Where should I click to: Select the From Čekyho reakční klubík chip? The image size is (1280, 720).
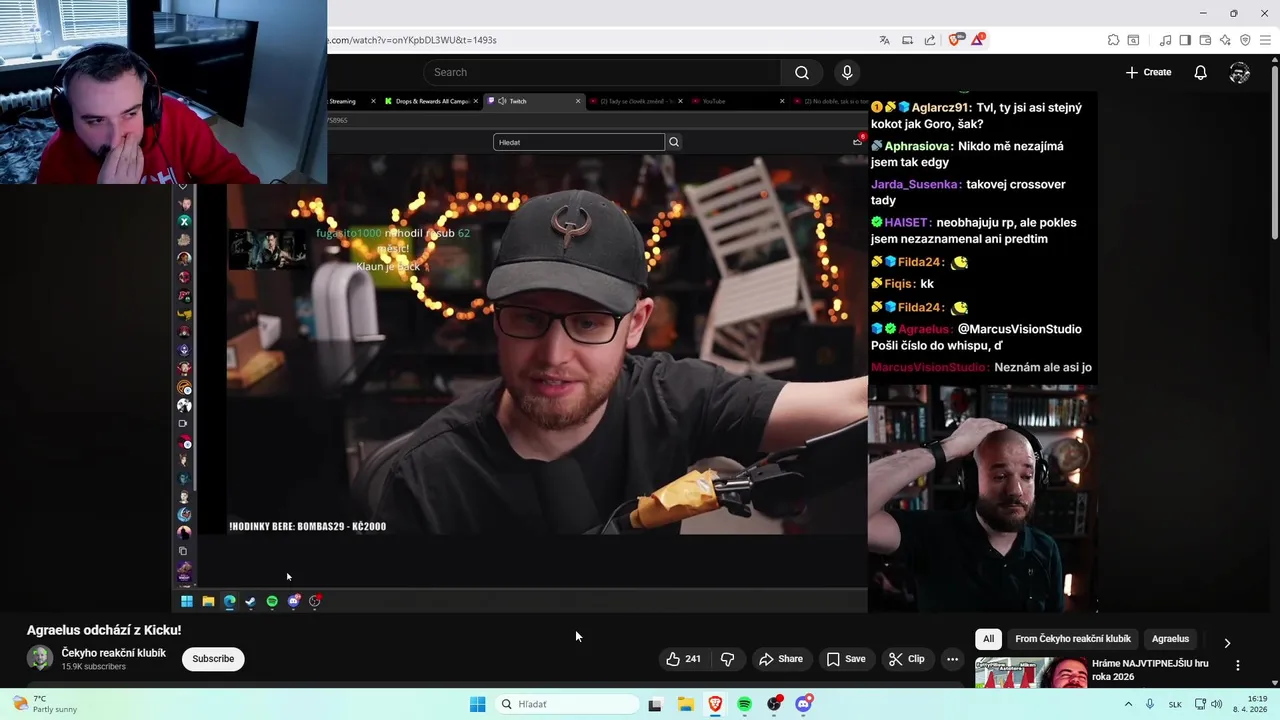pyautogui.click(x=1073, y=639)
